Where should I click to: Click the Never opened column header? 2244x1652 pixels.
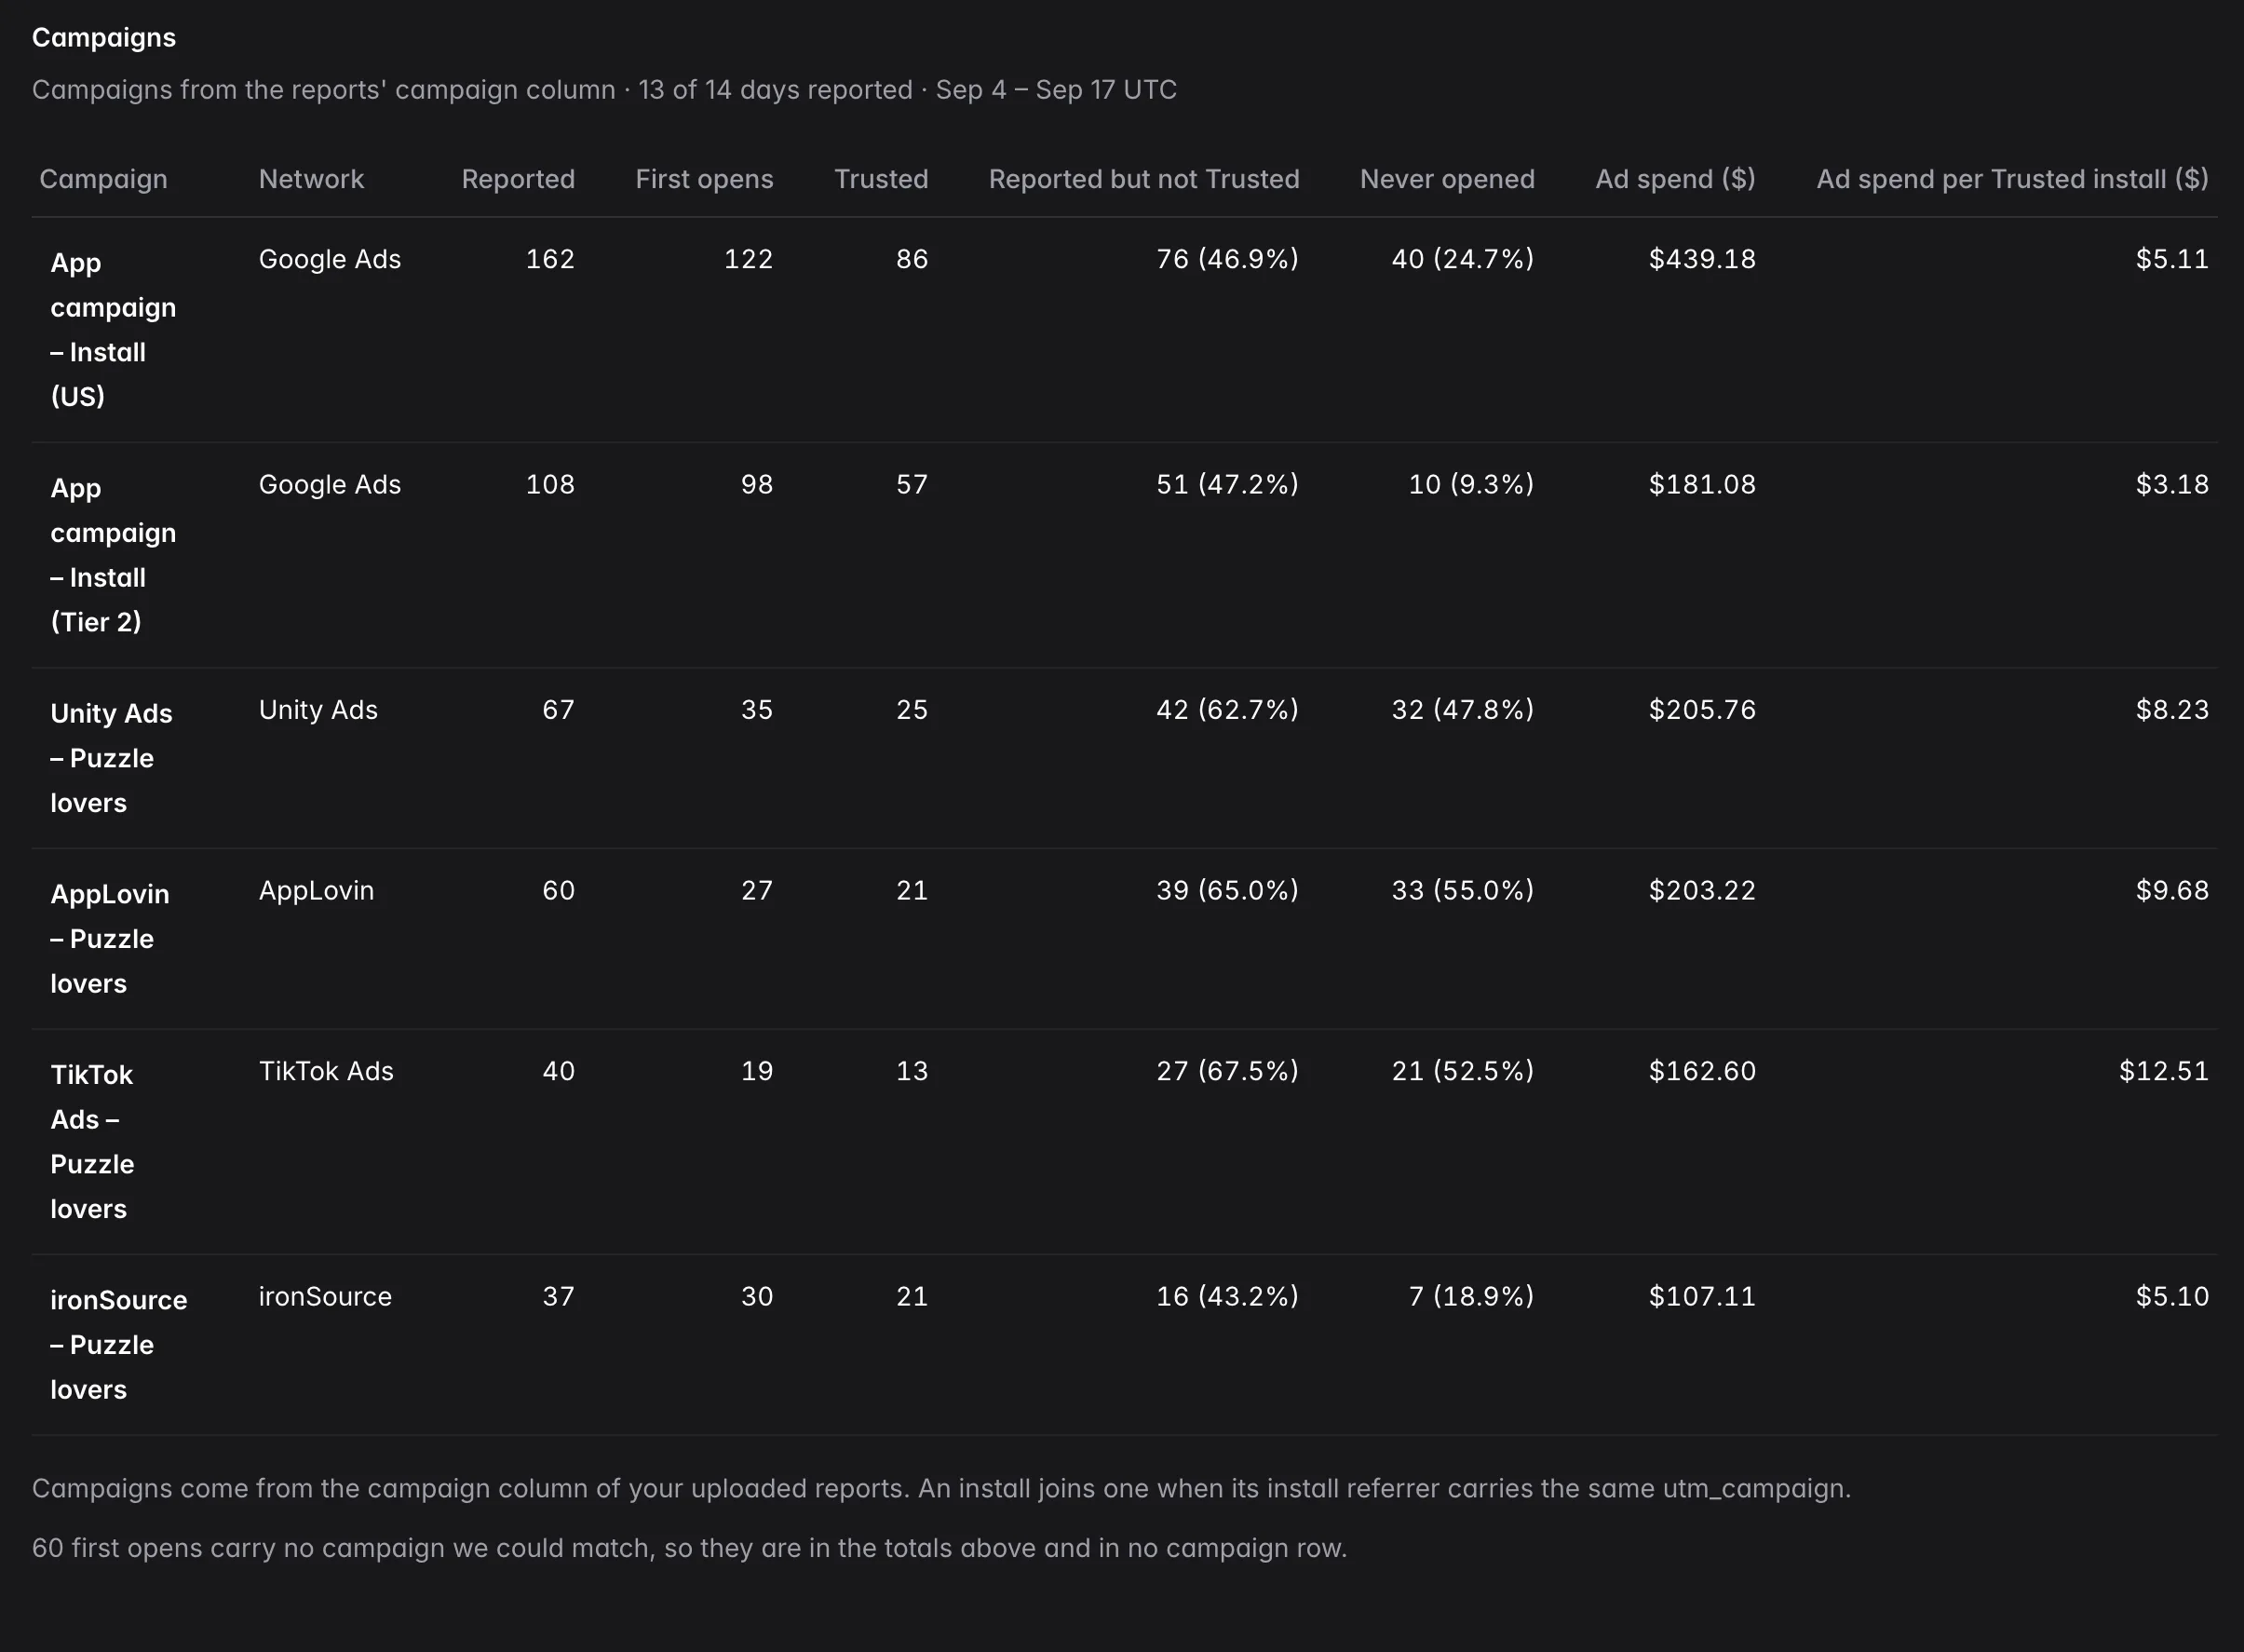pos(1447,179)
